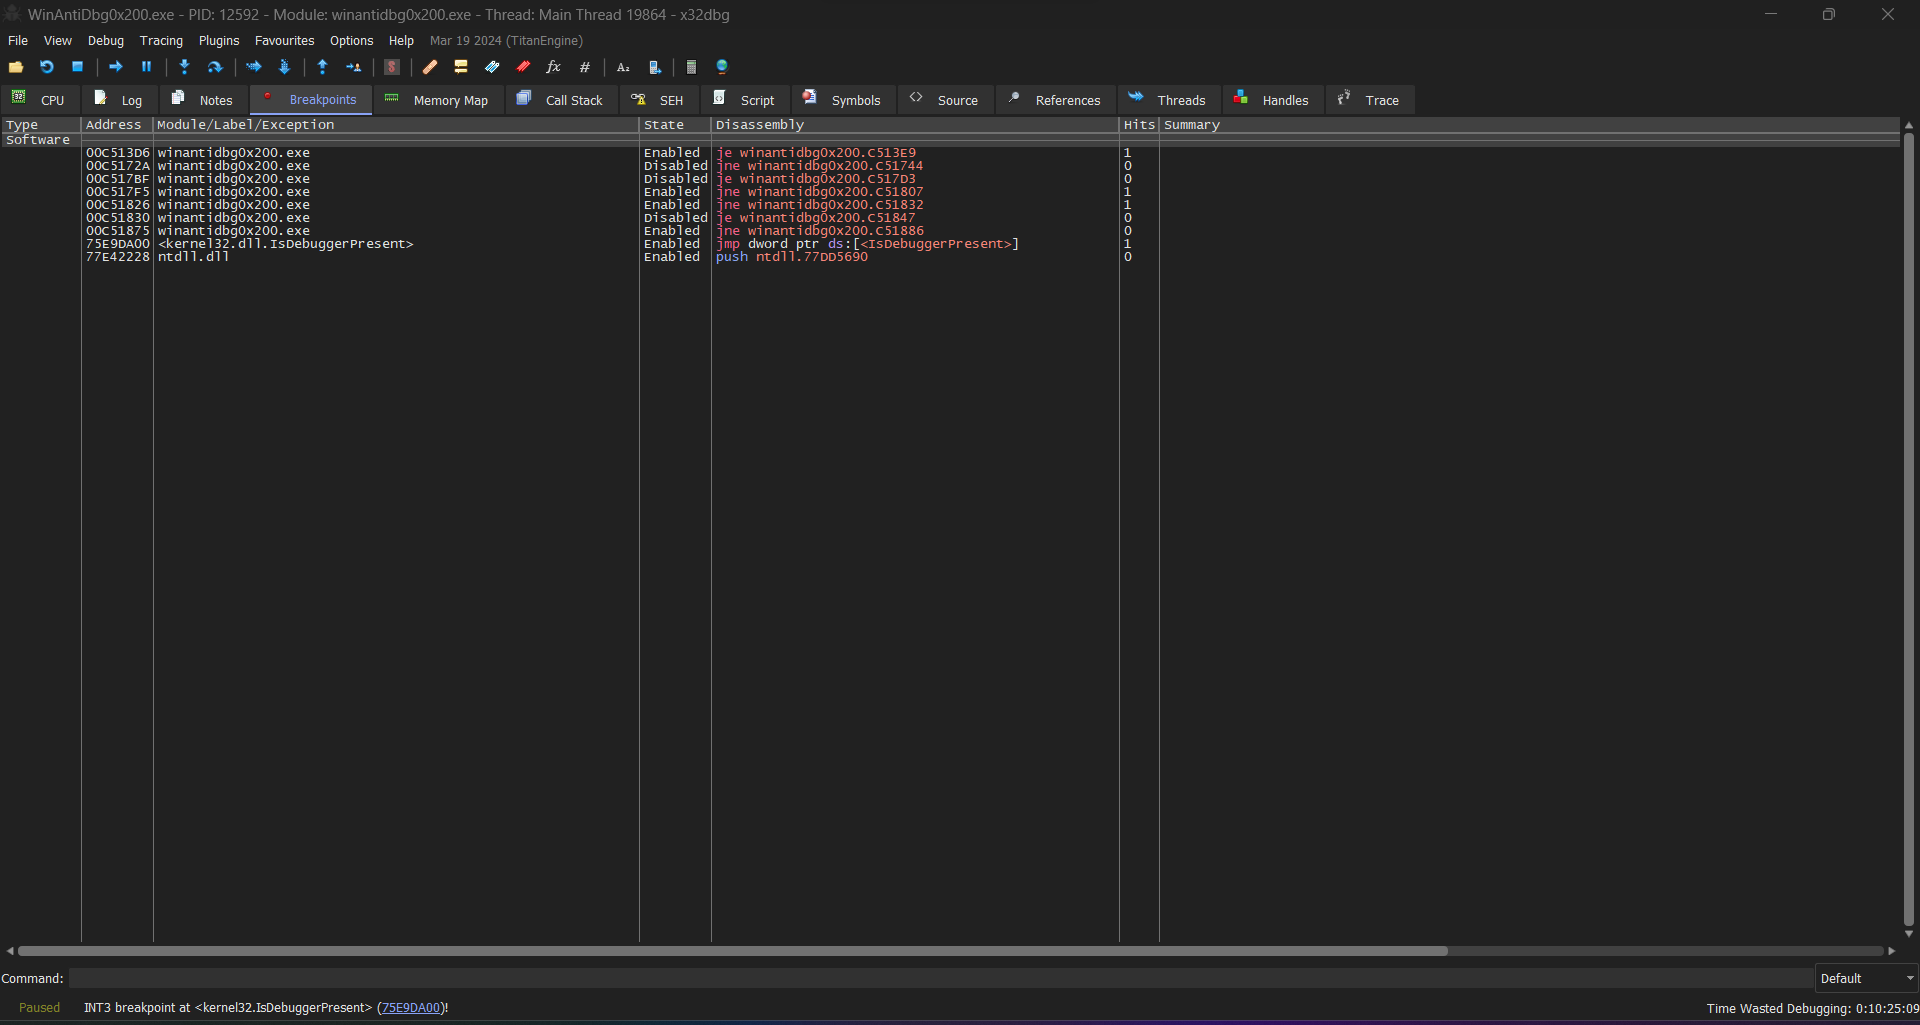Open the Default command type dropdown
The image size is (1920, 1025).
click(x=1867, y=978)
